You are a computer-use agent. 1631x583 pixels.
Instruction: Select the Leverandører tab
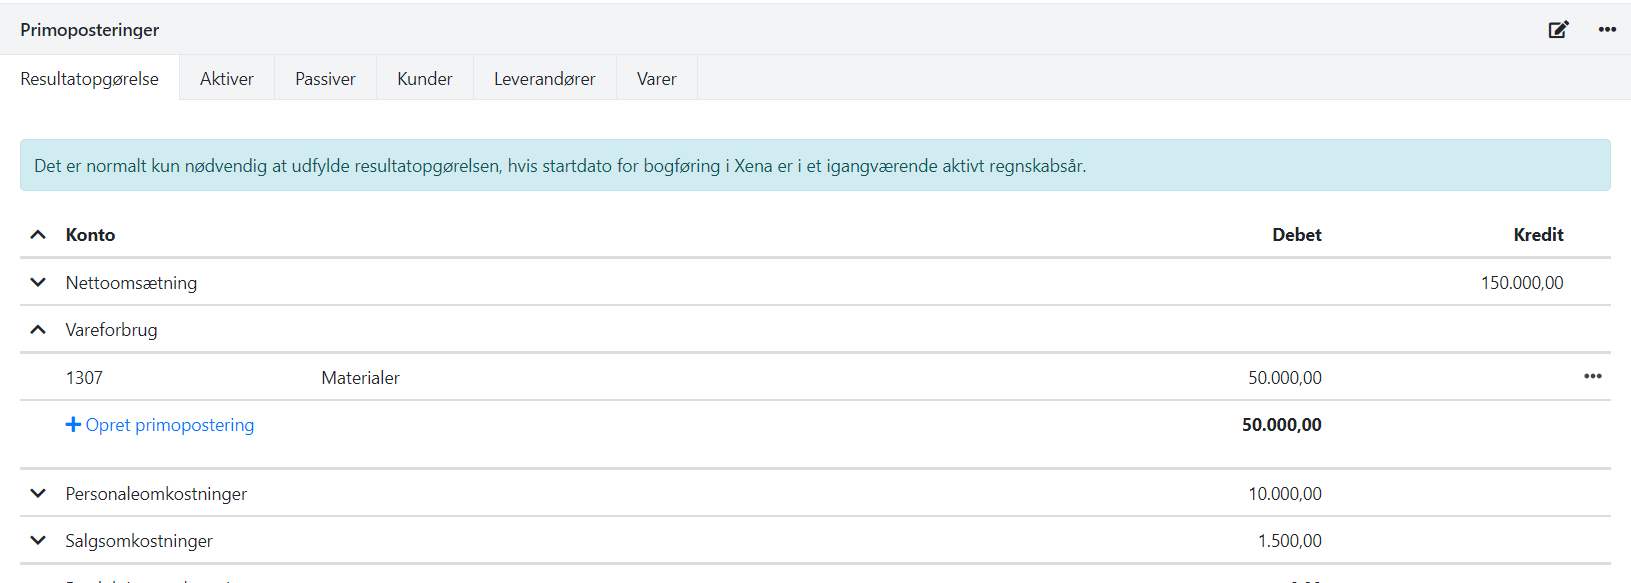coord(544,79)
